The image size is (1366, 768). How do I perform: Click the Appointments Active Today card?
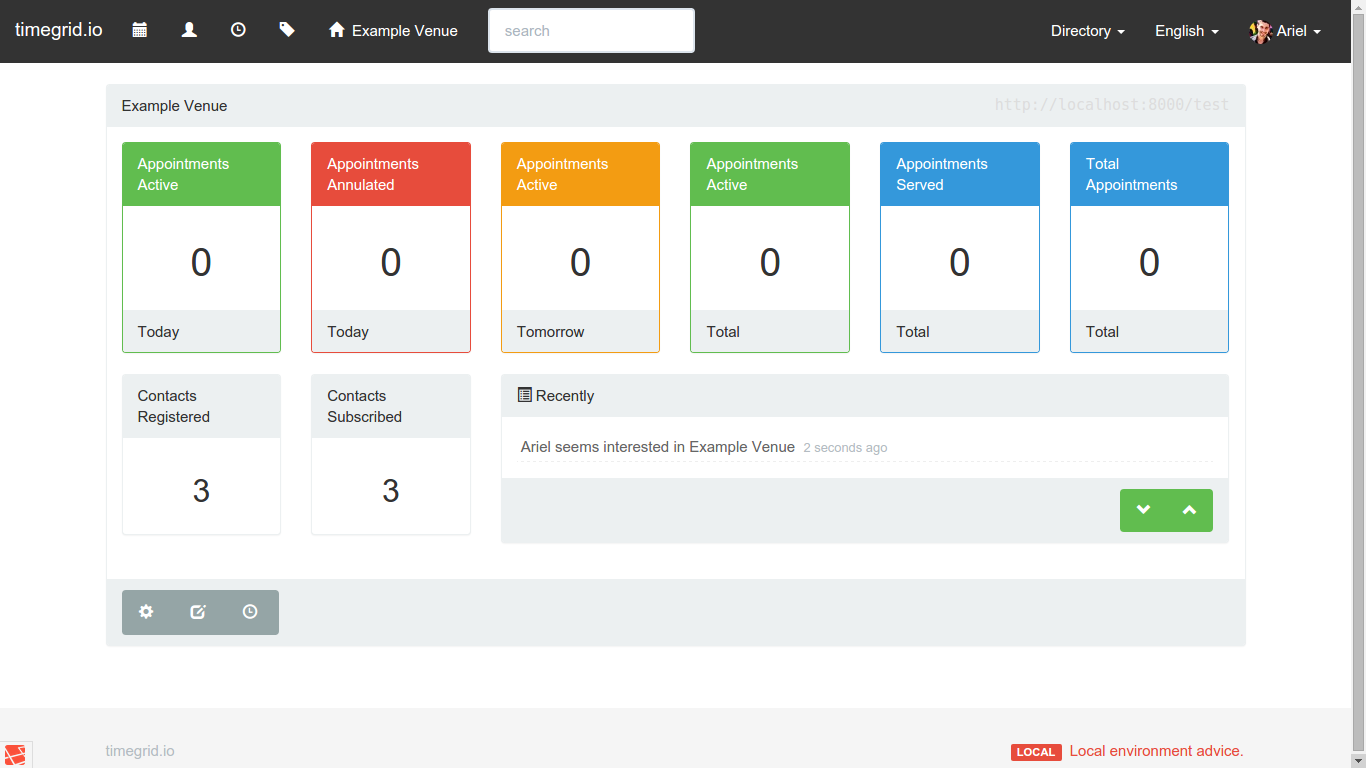pyautogui.click(x=201, y=247)
